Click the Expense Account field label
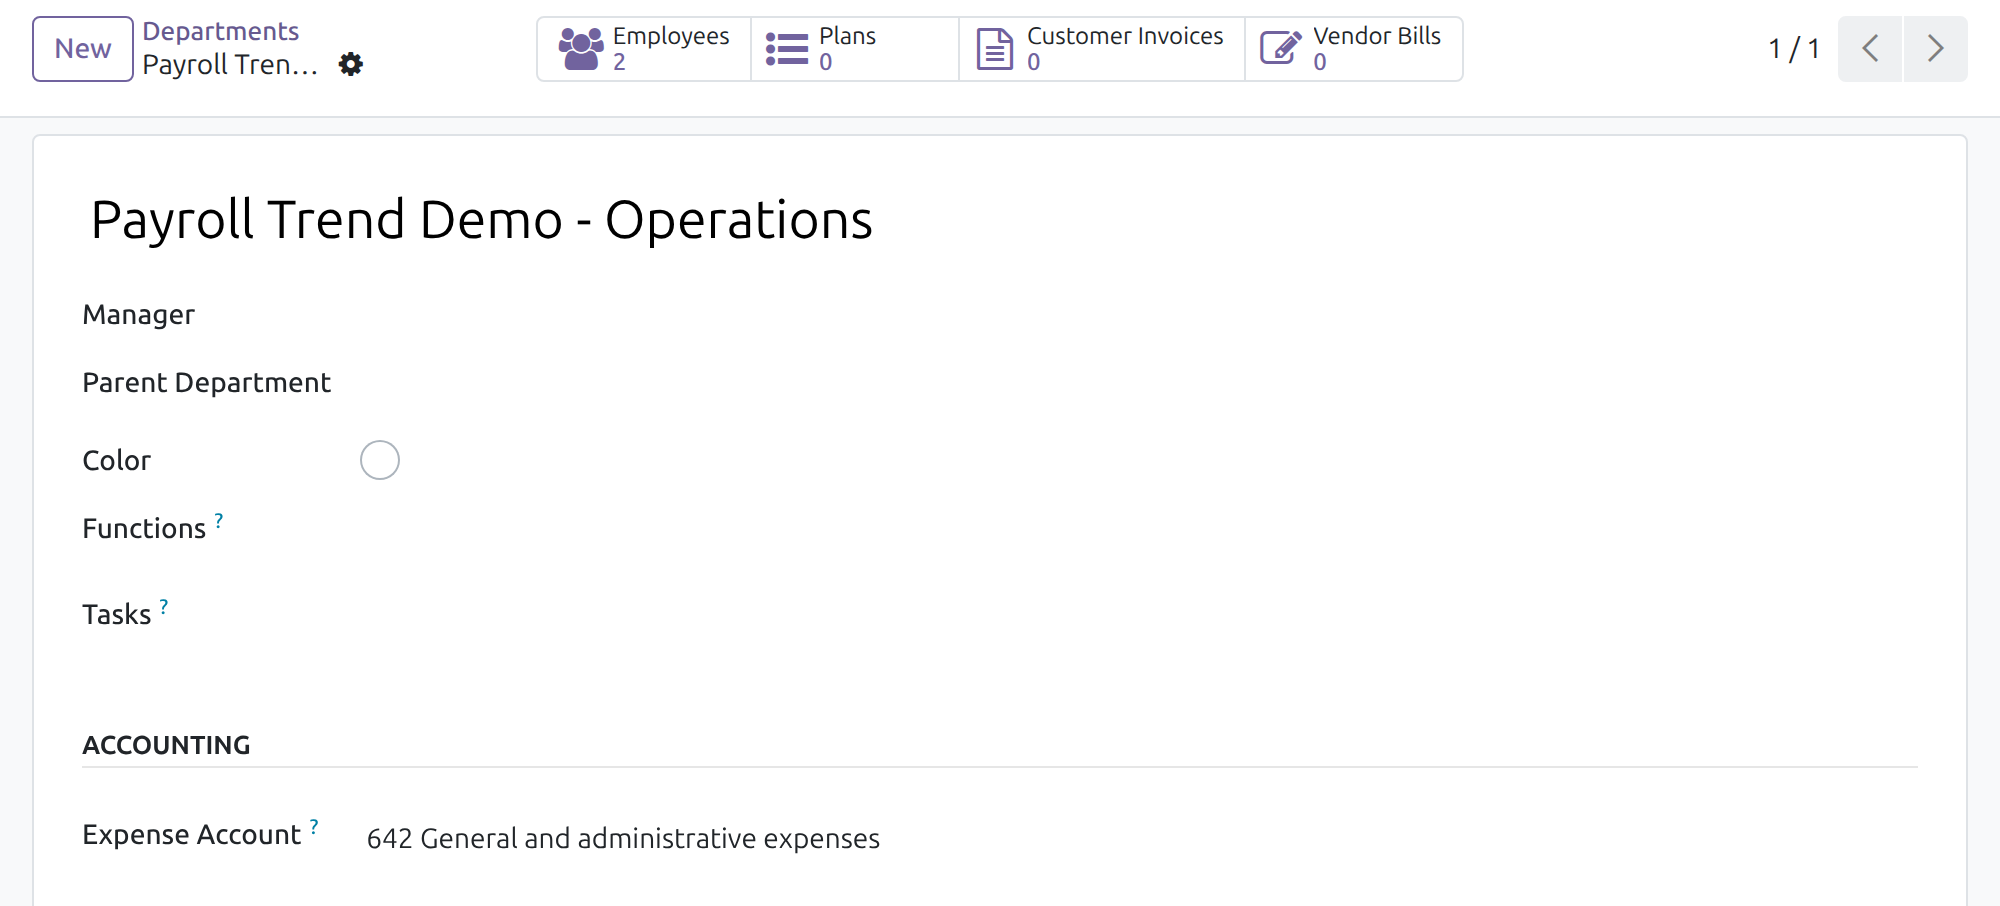Viewport: 2000px width, 906px height. pos(192,835)
